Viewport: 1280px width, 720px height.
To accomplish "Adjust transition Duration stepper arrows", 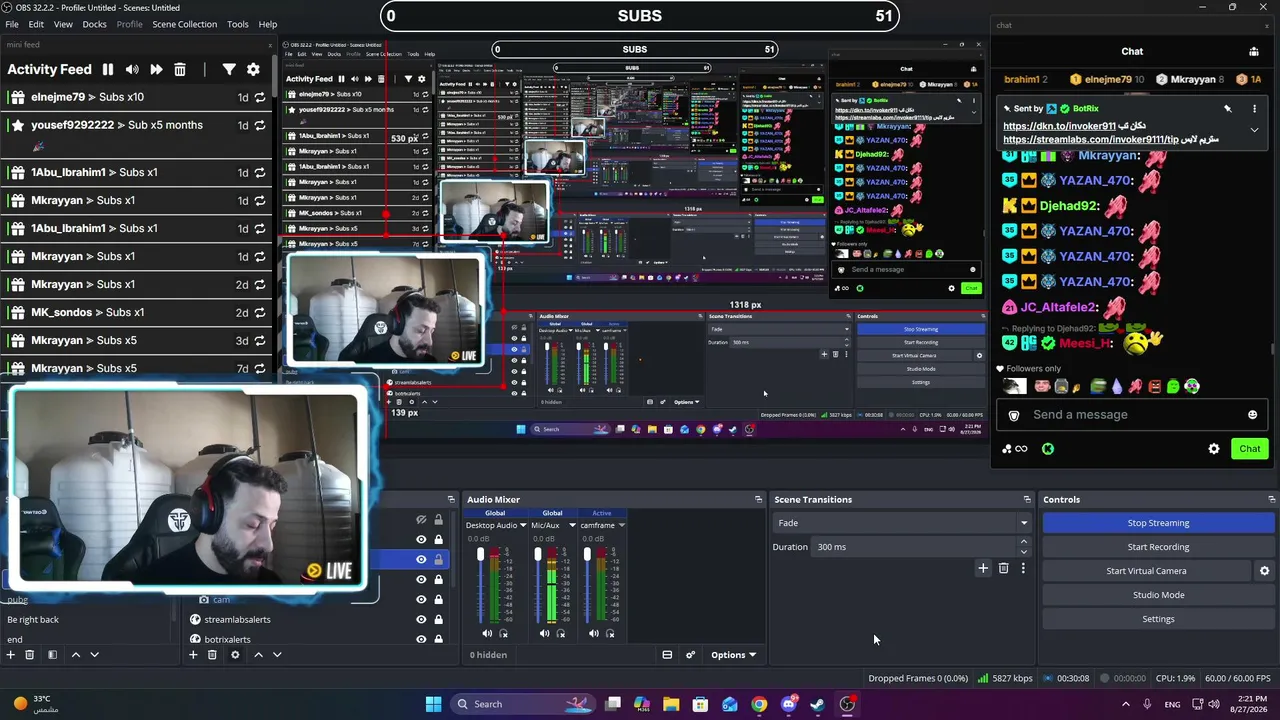I will (1023, 547).
